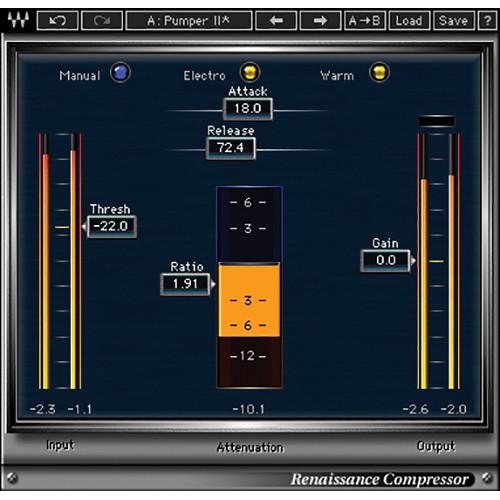The width and height of the screenshot is (500, 500).
Task: Click the Renaissance Compressor title label
Action: (380, 479)
